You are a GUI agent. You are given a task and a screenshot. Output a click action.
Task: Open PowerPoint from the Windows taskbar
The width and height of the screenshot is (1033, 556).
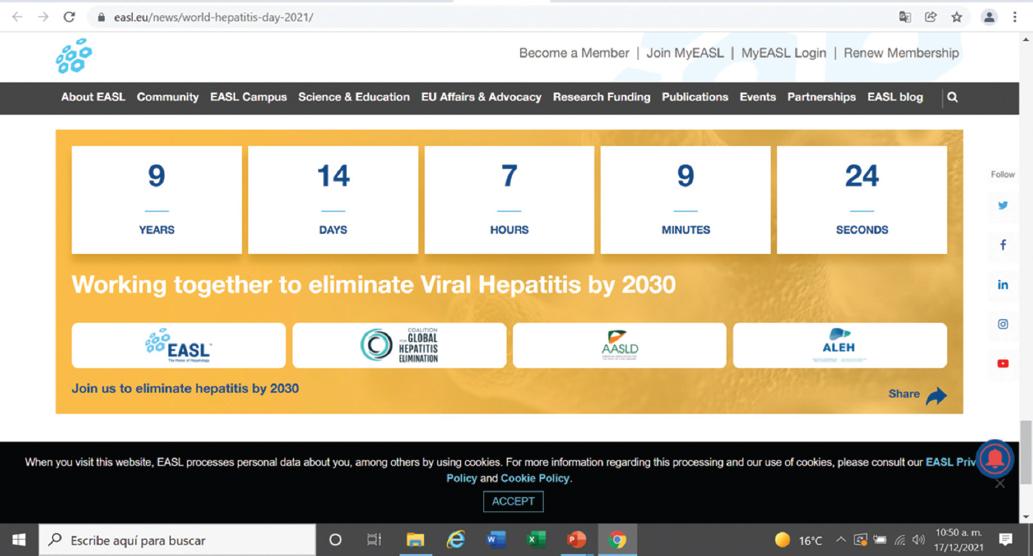pos(576,540)
